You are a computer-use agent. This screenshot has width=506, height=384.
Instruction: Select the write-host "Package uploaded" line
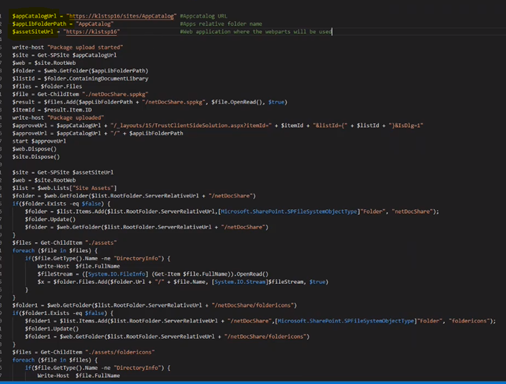pyautogui.click(x=58, y=118)
